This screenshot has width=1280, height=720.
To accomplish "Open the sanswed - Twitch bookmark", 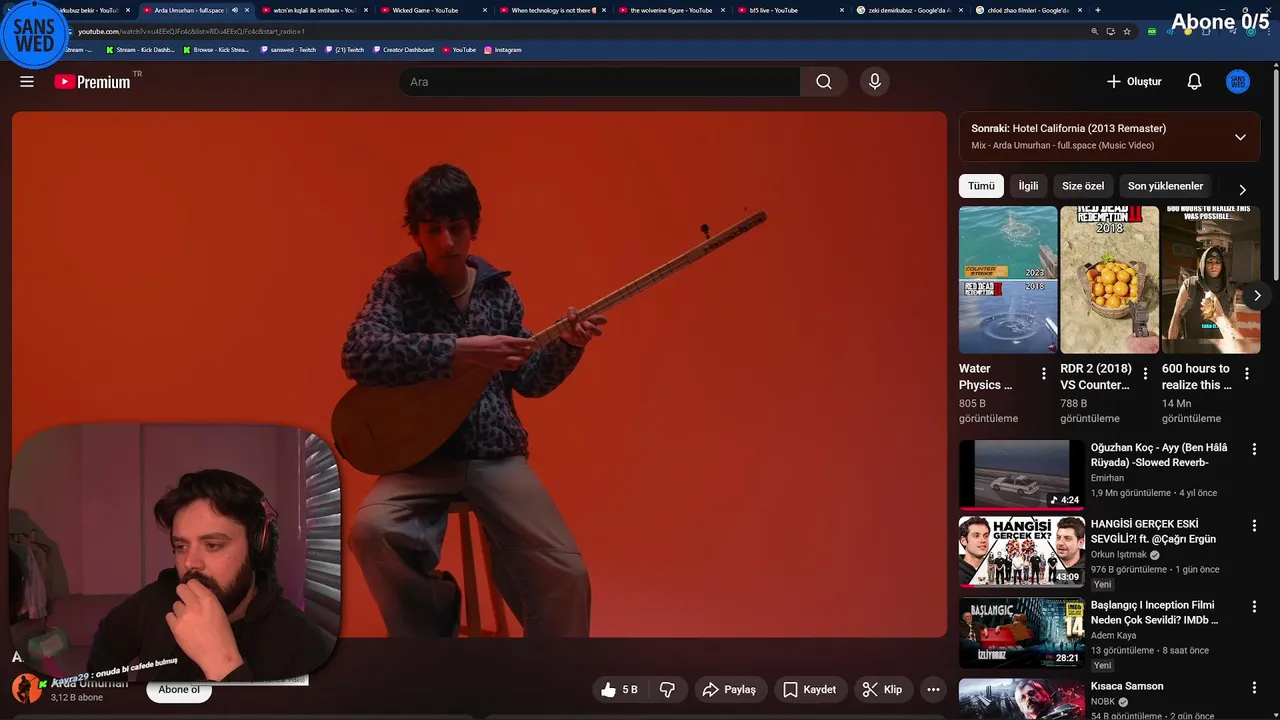I will (288, 49).
